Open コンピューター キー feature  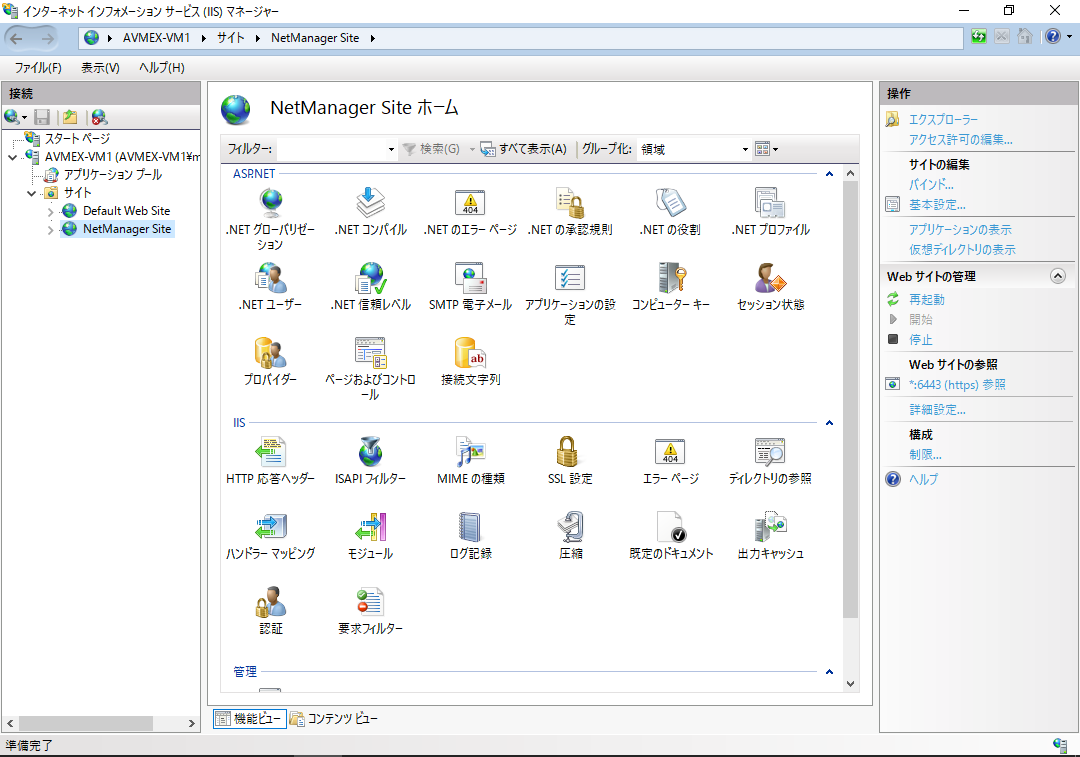click(670, 287)
